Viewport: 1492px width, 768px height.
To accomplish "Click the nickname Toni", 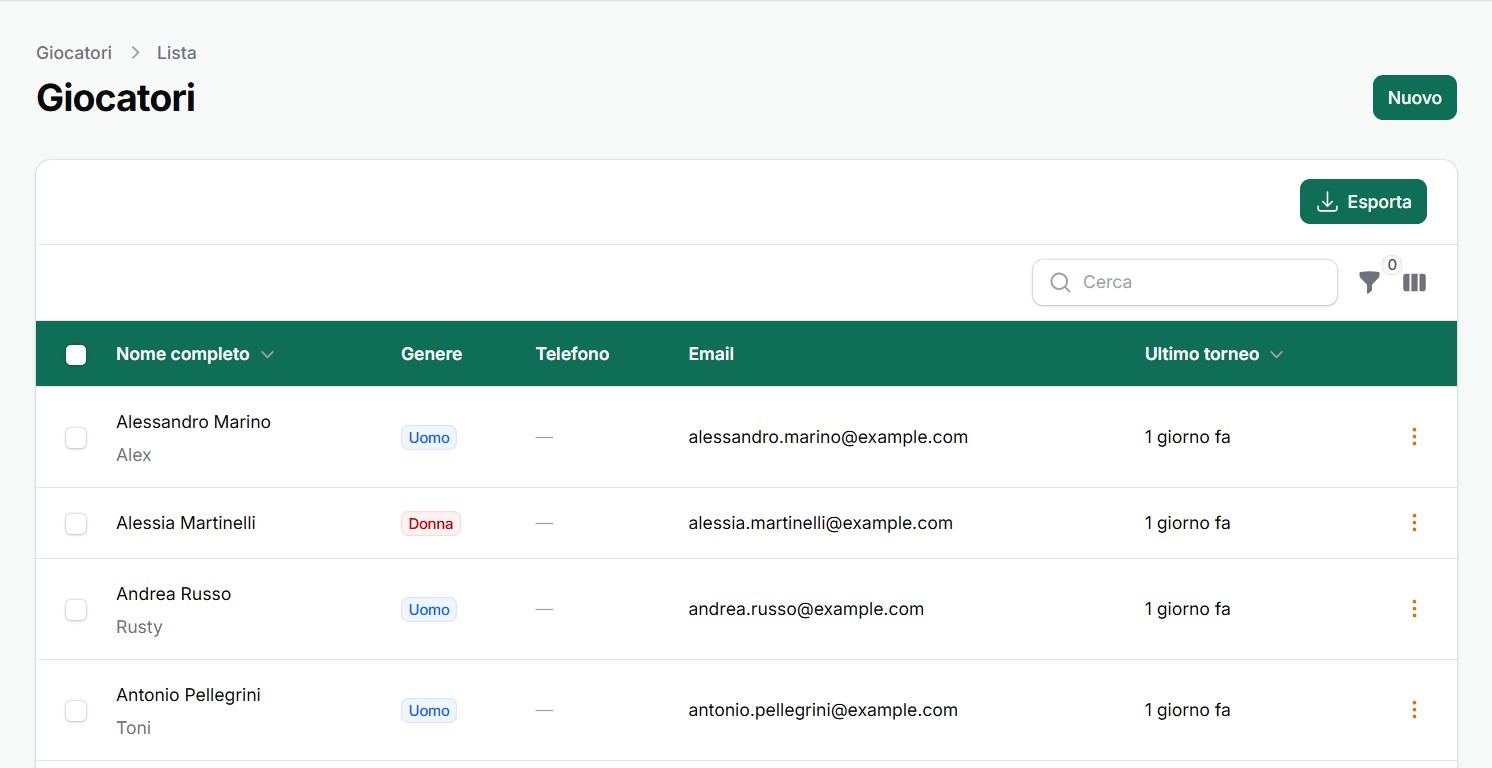I will [134, 728].
